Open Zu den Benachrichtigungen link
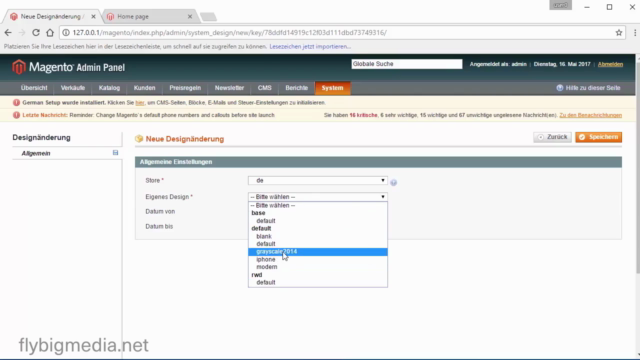Screen dimensions: 640x360 pyautogui.click(x=591, y=115)
